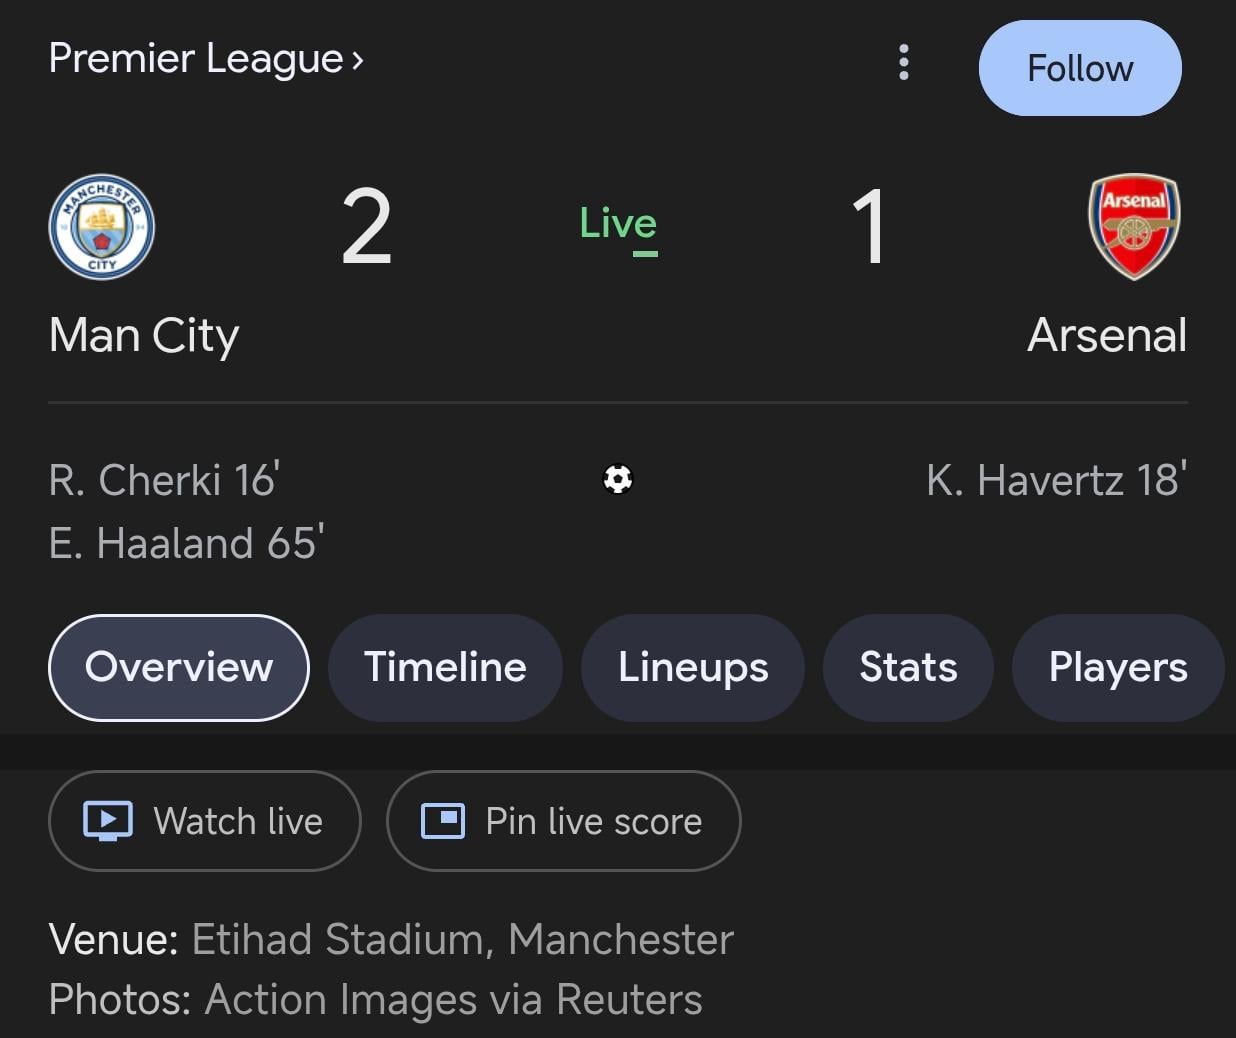Screen dimensions: 1236x1038
Task: Click the Watch live TV icon
Action: (x=108, y=821)
